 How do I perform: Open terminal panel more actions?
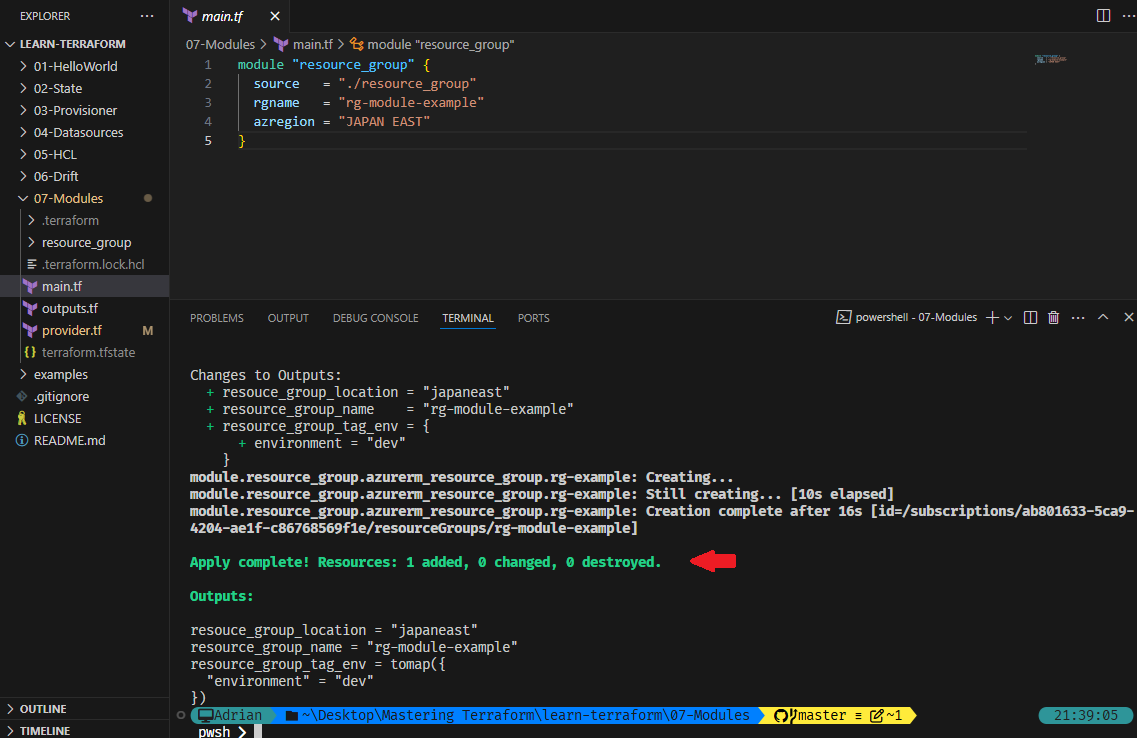coord(1078,318)
